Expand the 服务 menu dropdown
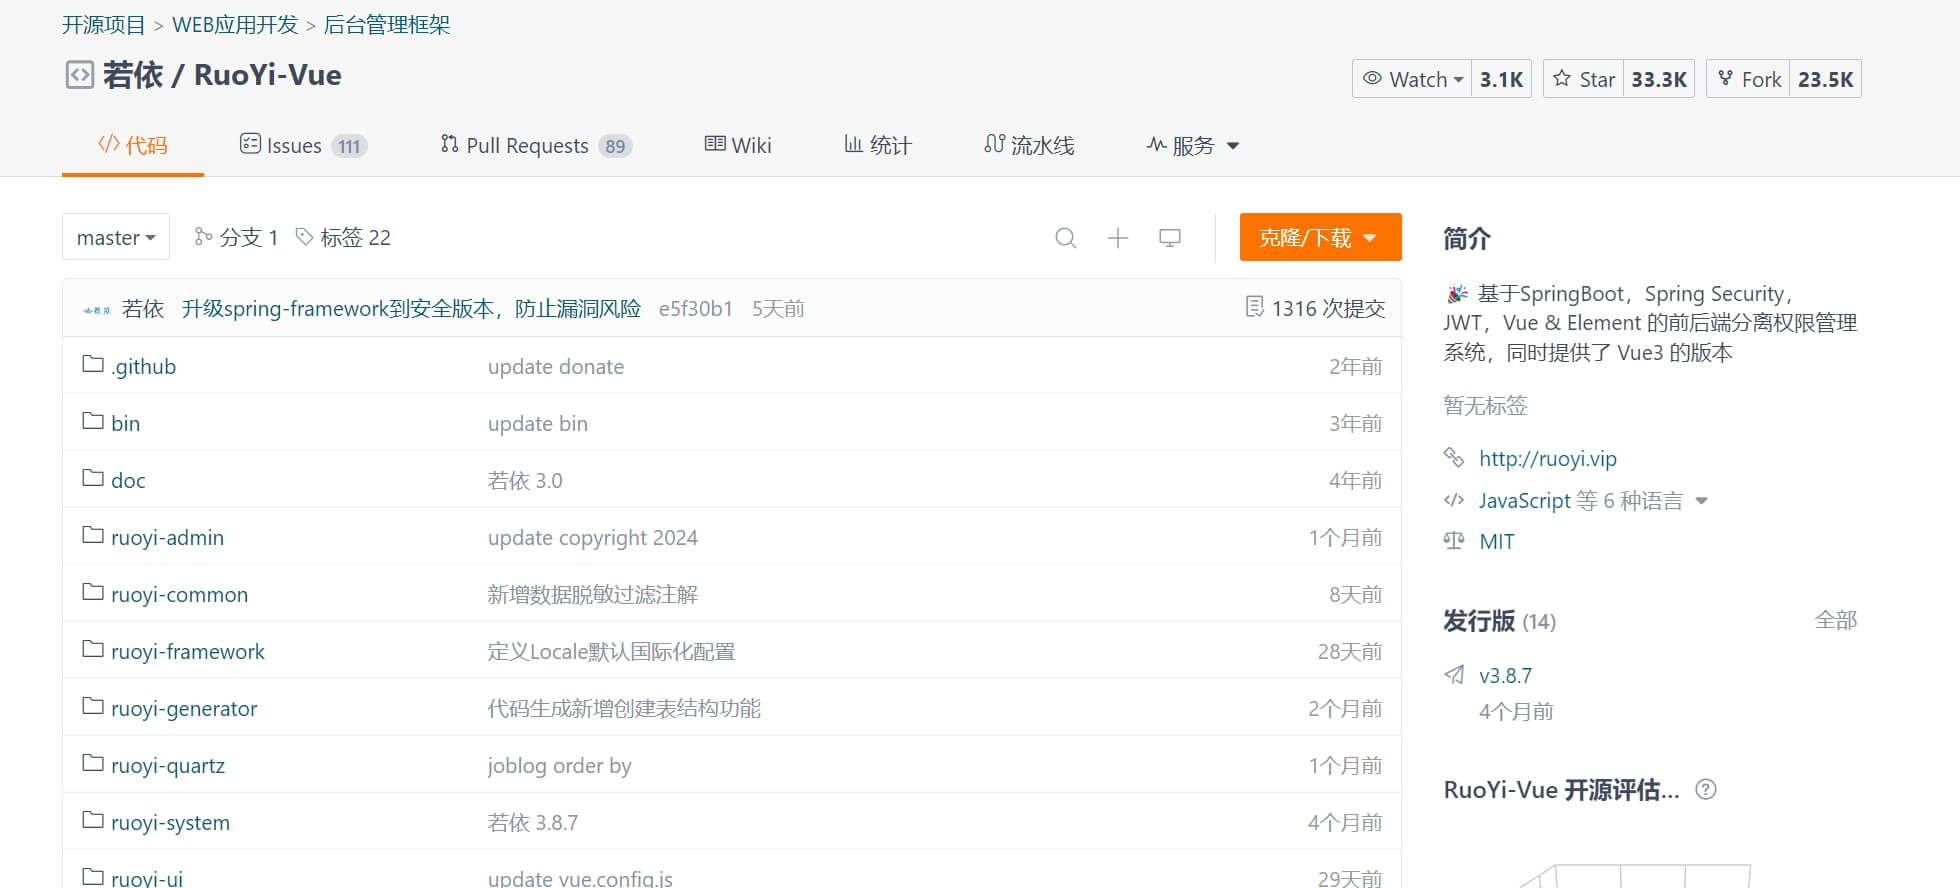This screenshot has width=1960, height=888. 1192,146
